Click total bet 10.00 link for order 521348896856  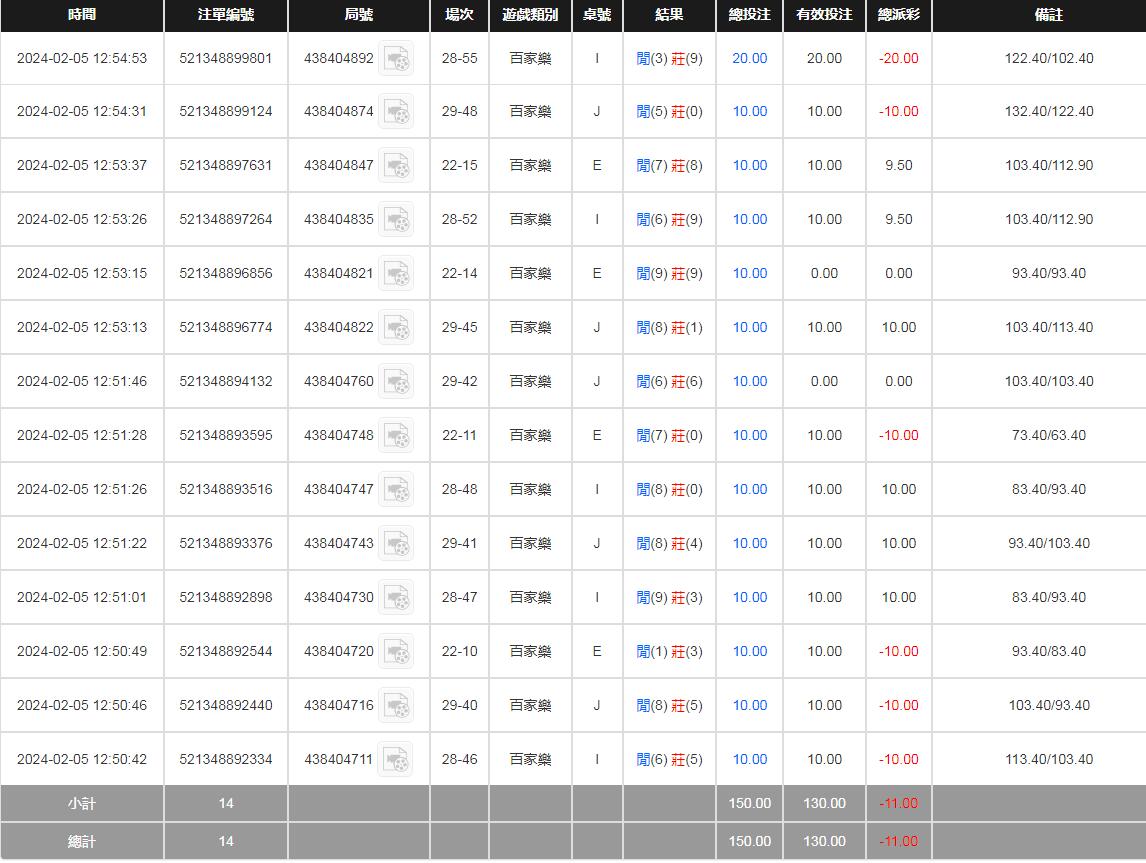coord(750,273)
